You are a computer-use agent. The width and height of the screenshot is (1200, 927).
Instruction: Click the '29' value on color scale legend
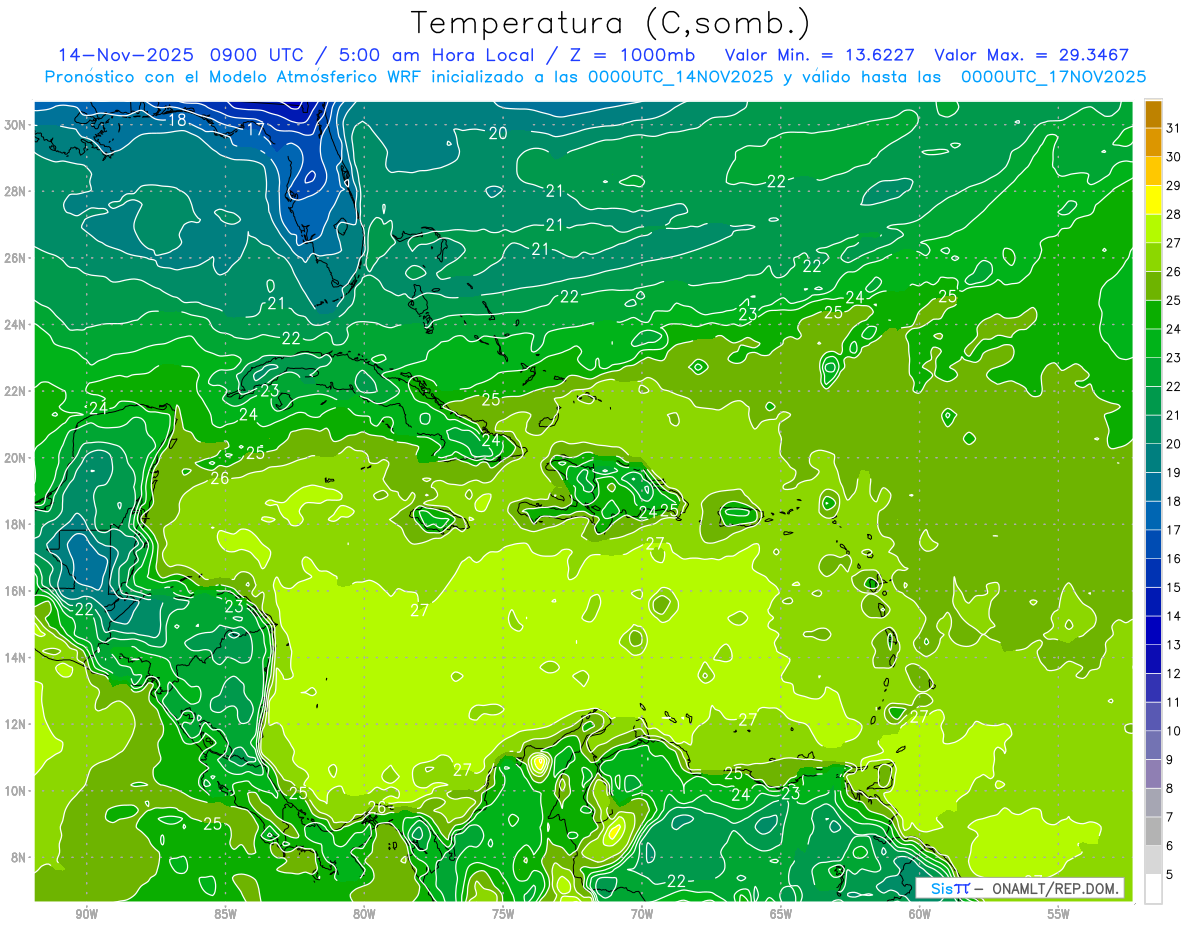tap(1174, 186)
